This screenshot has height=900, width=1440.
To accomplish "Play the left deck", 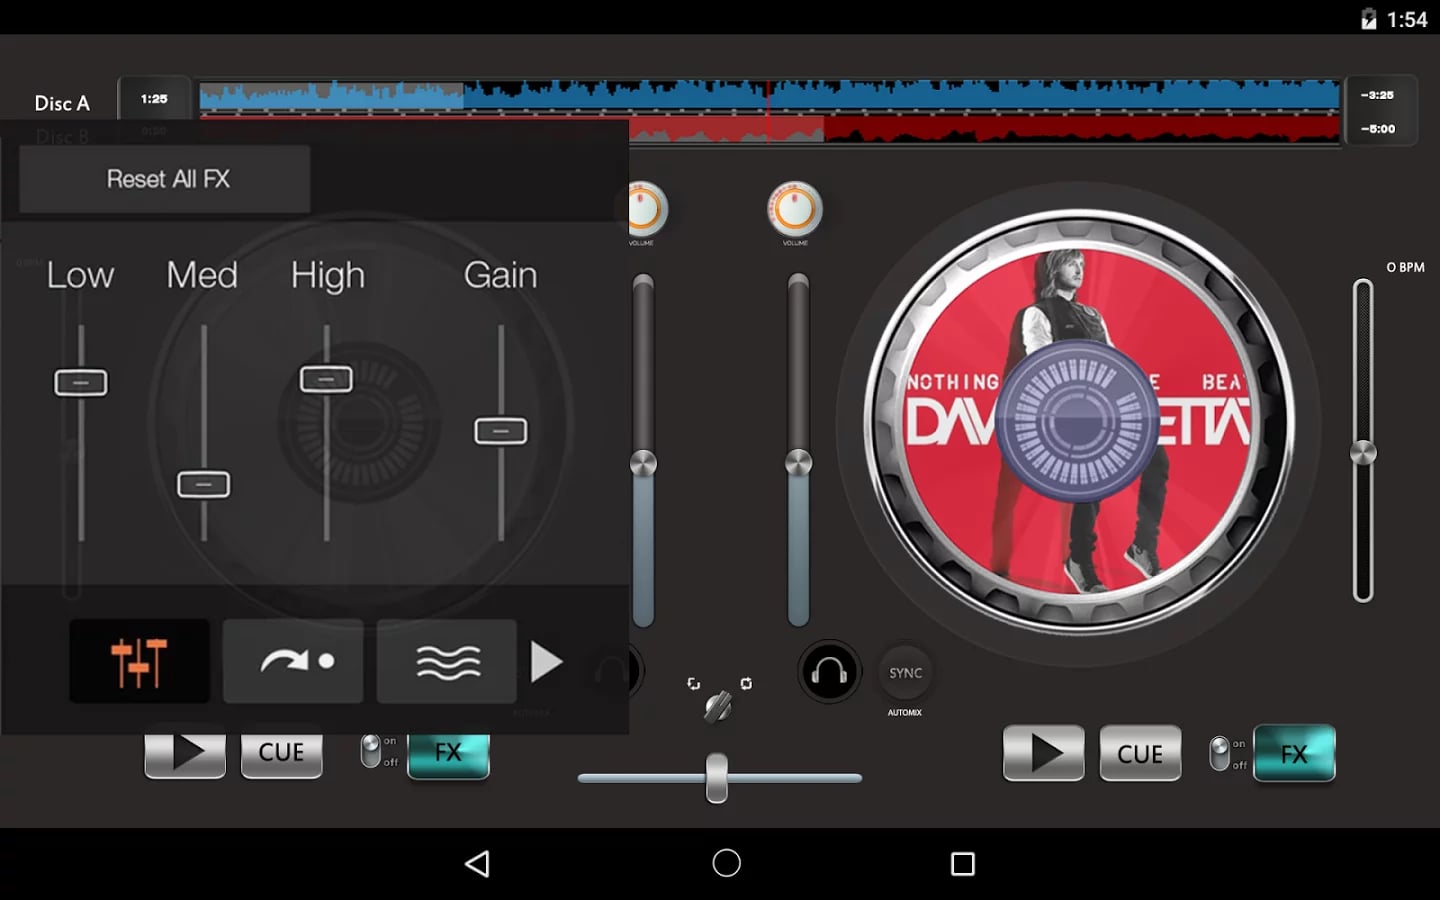I will pyautogui.click(x=185, y=755).
